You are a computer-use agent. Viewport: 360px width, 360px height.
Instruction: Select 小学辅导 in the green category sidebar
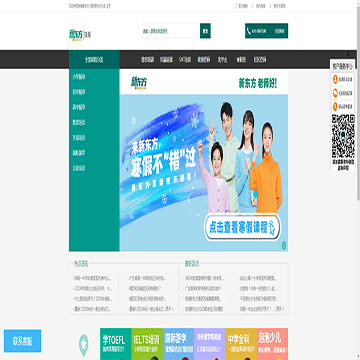pos(79,77)
